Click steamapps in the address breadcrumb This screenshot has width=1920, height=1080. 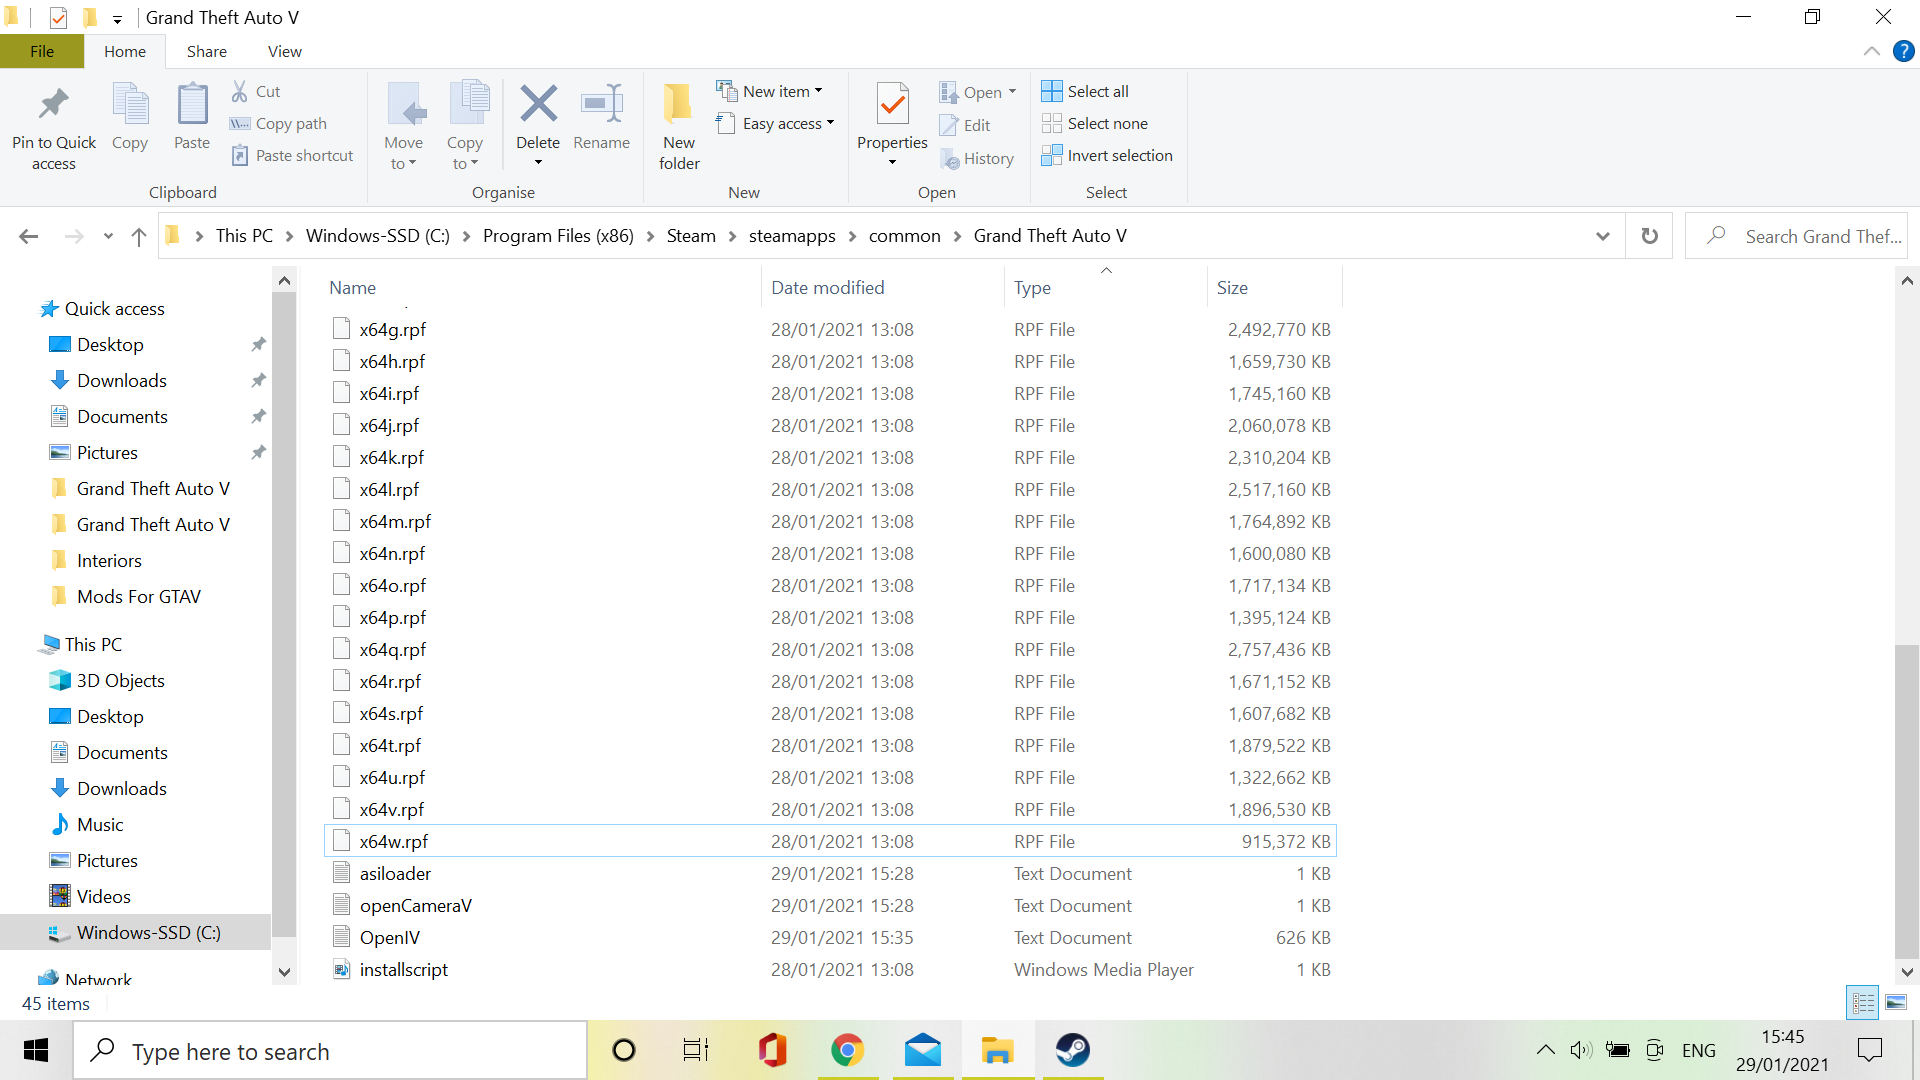(x=791, y=236)
